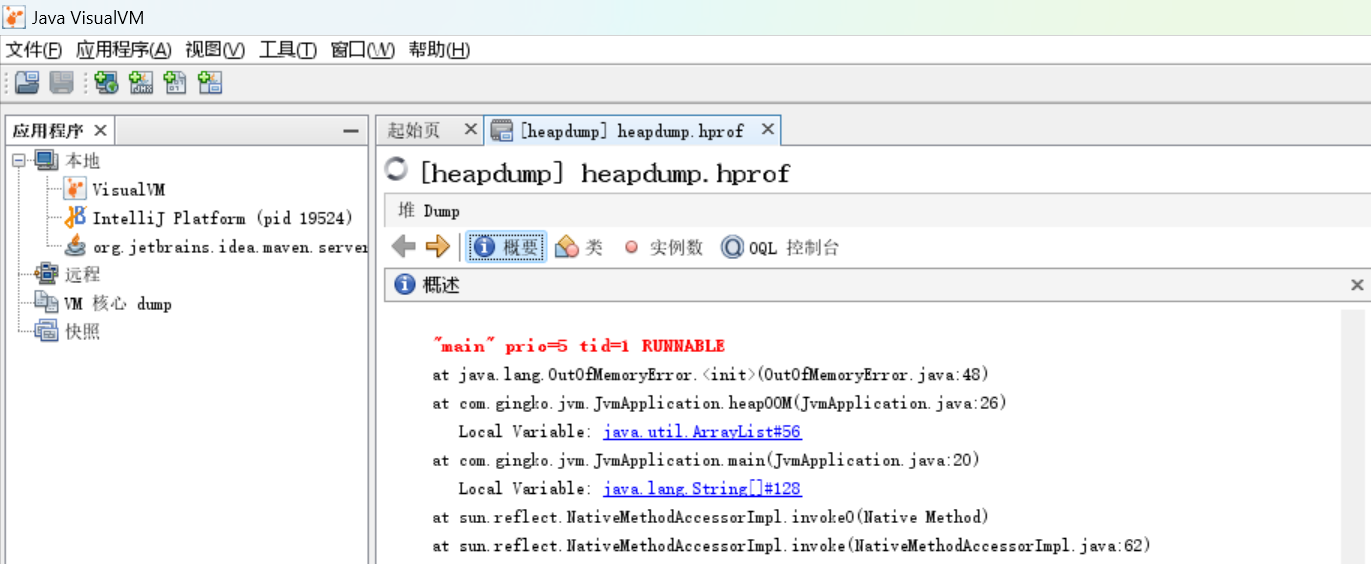
Task: Click the Add JMX Connection toolbar icon
Action: coord(141,83)
